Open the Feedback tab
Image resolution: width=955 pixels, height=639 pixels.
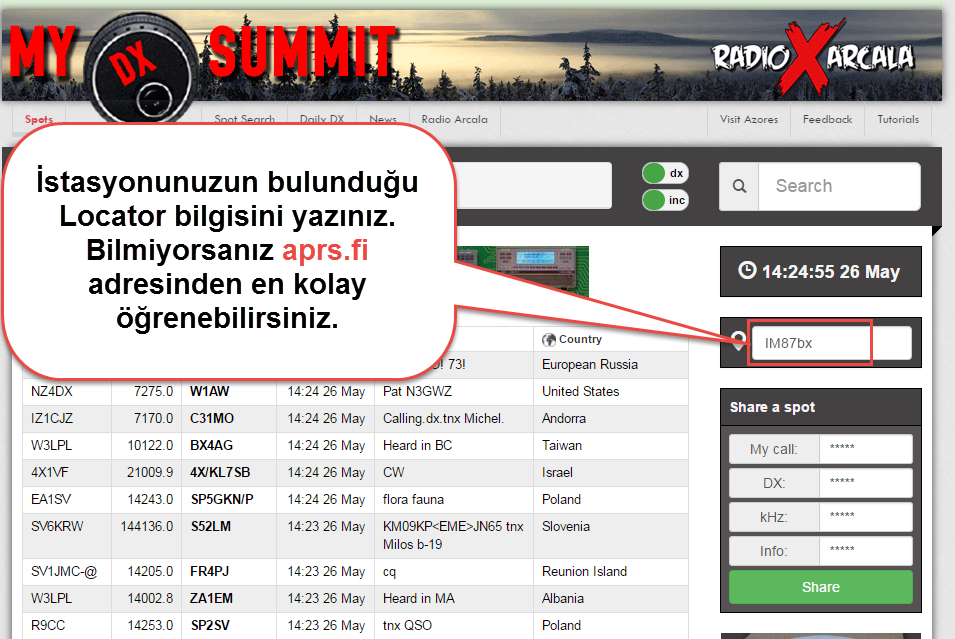pyautogui.click(x=827, y=119)
